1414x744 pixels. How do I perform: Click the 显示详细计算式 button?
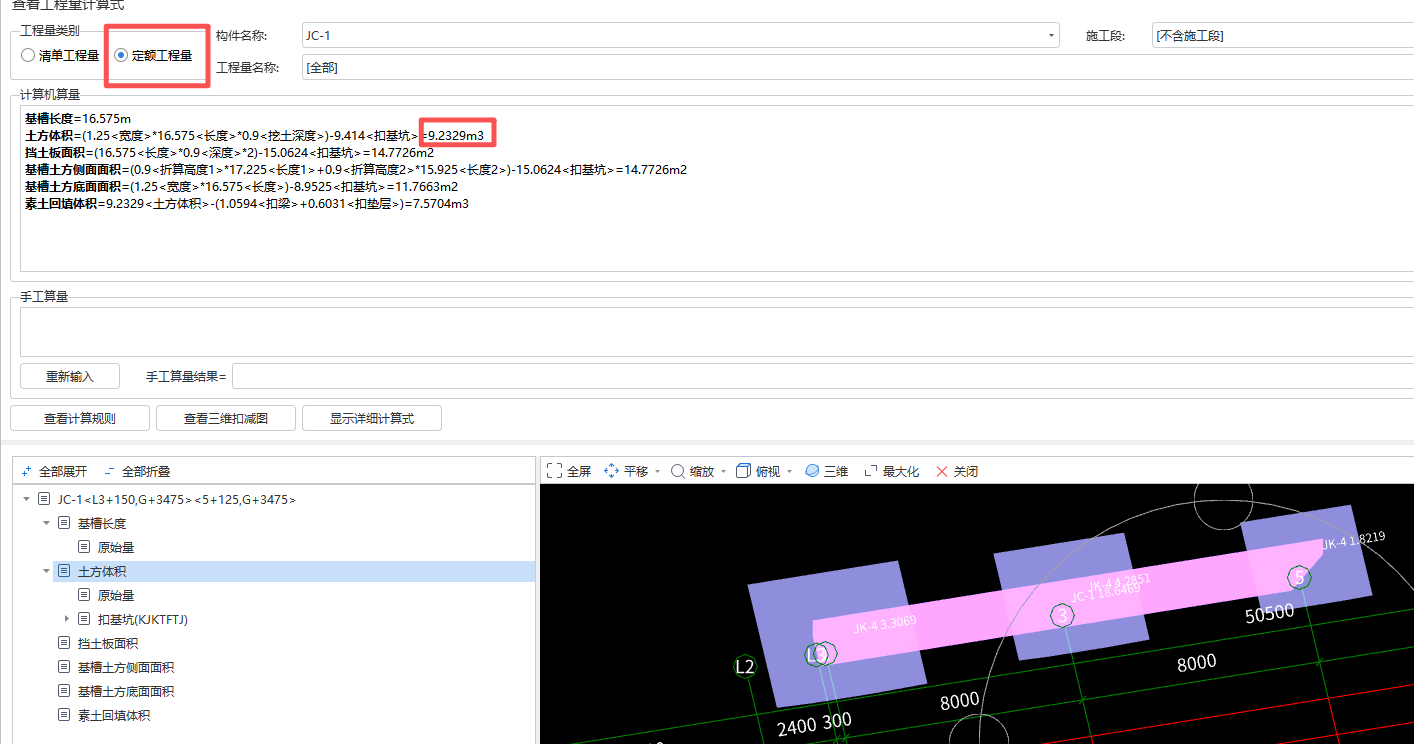click(x=372, y=418)
